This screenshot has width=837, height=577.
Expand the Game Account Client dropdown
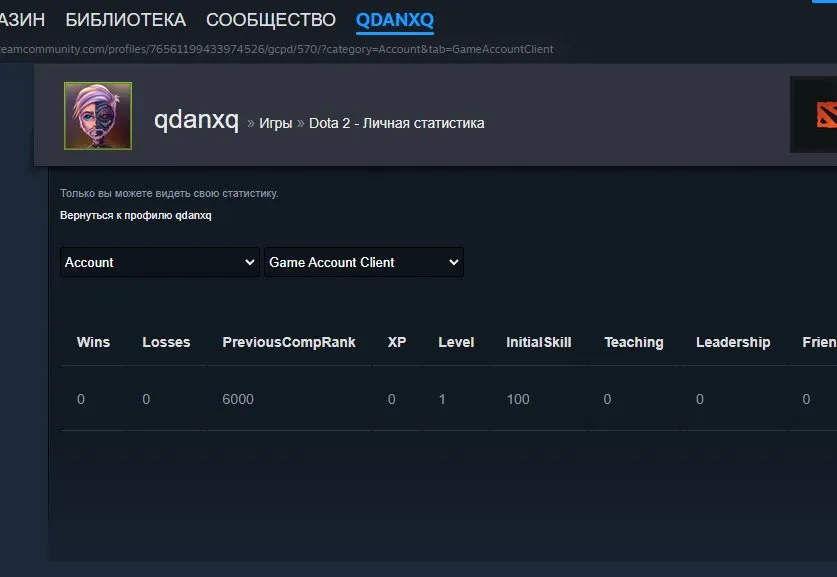tap(364, 262)
